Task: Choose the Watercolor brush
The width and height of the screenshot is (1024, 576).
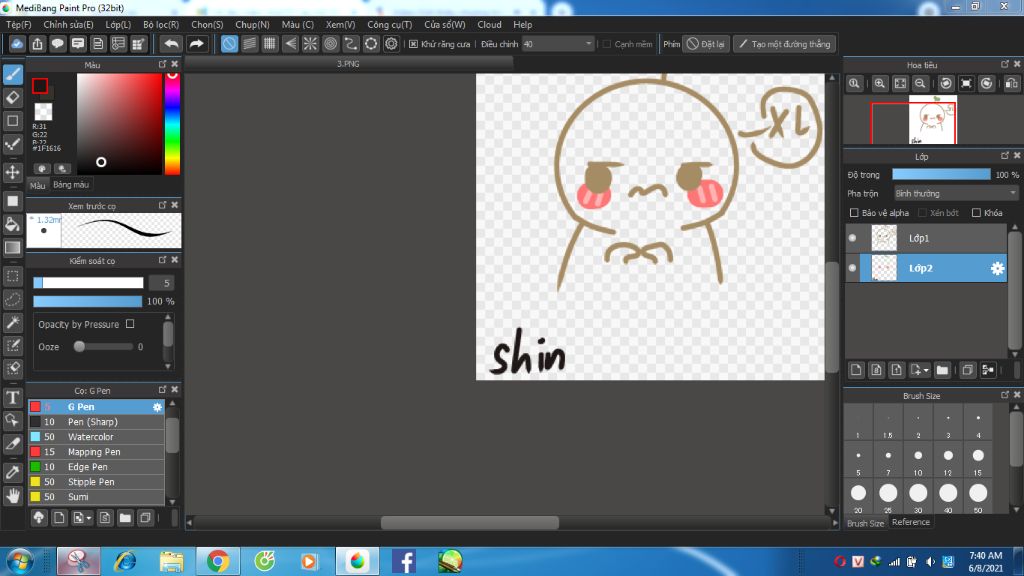Action: pyautogui.click(x=96, y=437)
